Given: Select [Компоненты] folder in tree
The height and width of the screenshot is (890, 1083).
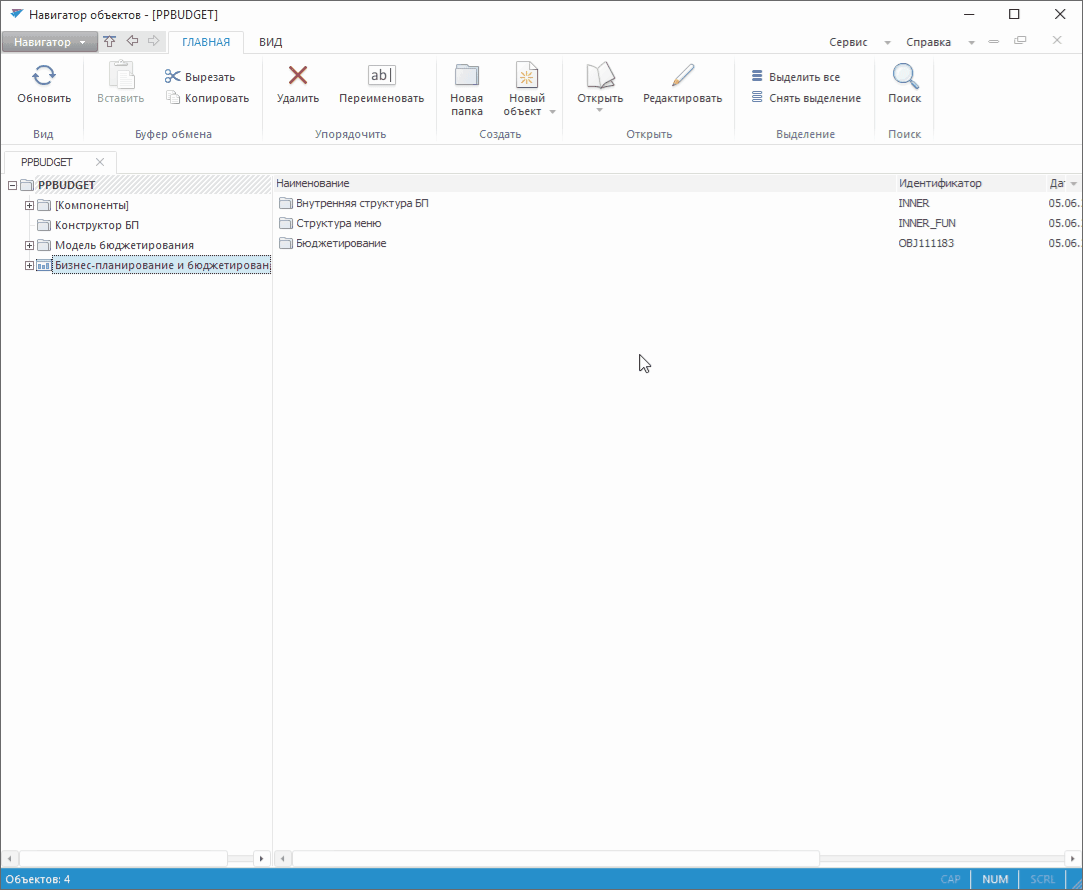Looking at the screenshot, I should pyautogui.click(x=92, y=205).
